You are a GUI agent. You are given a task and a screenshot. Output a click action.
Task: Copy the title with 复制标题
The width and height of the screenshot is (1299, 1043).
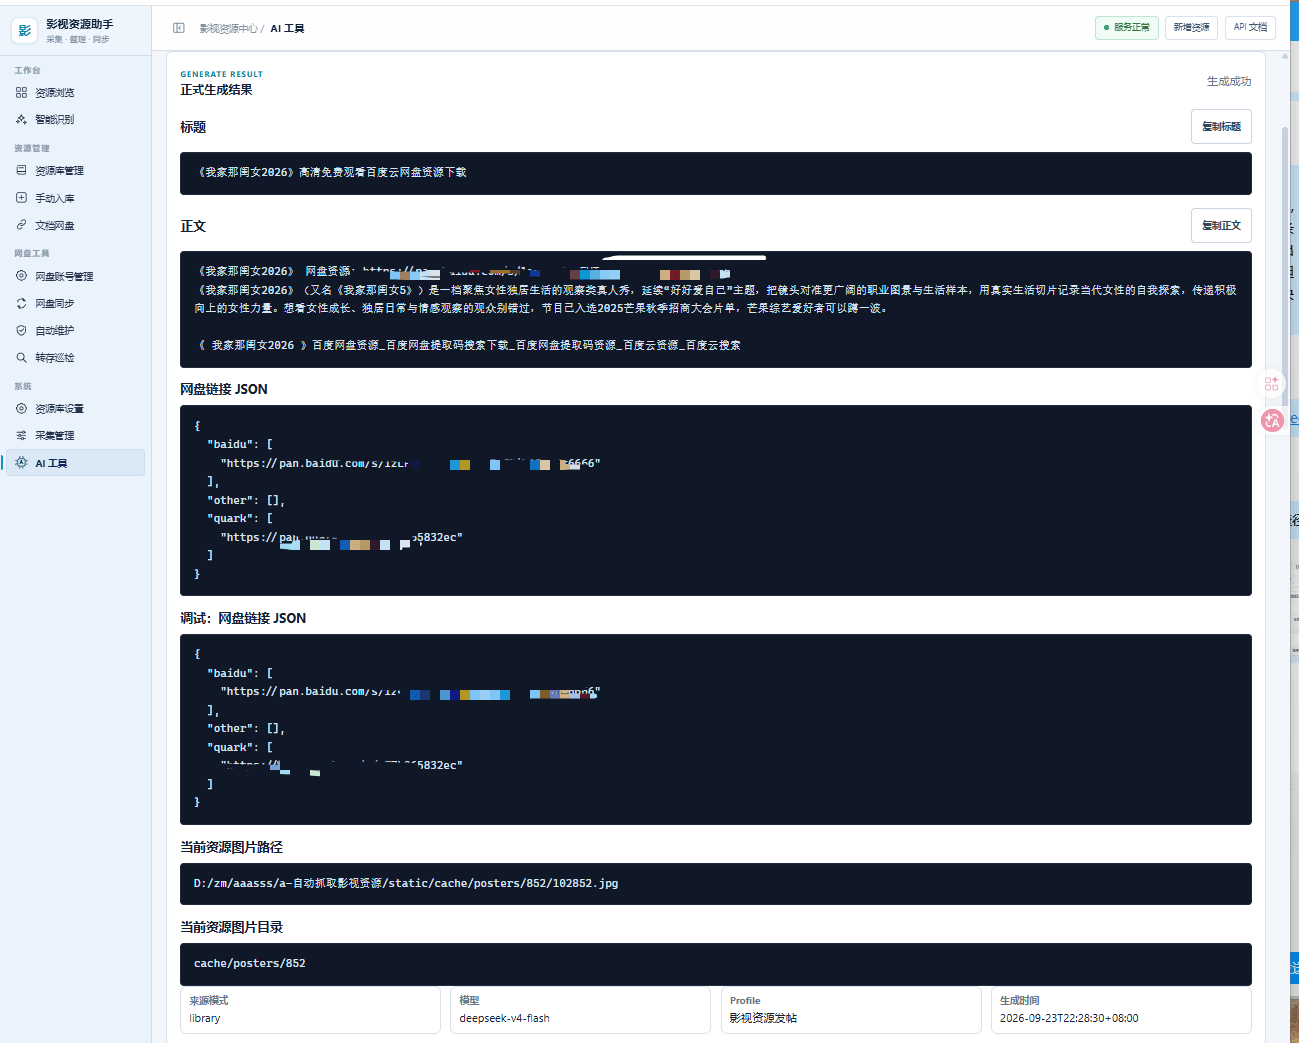pos(1221,127)
